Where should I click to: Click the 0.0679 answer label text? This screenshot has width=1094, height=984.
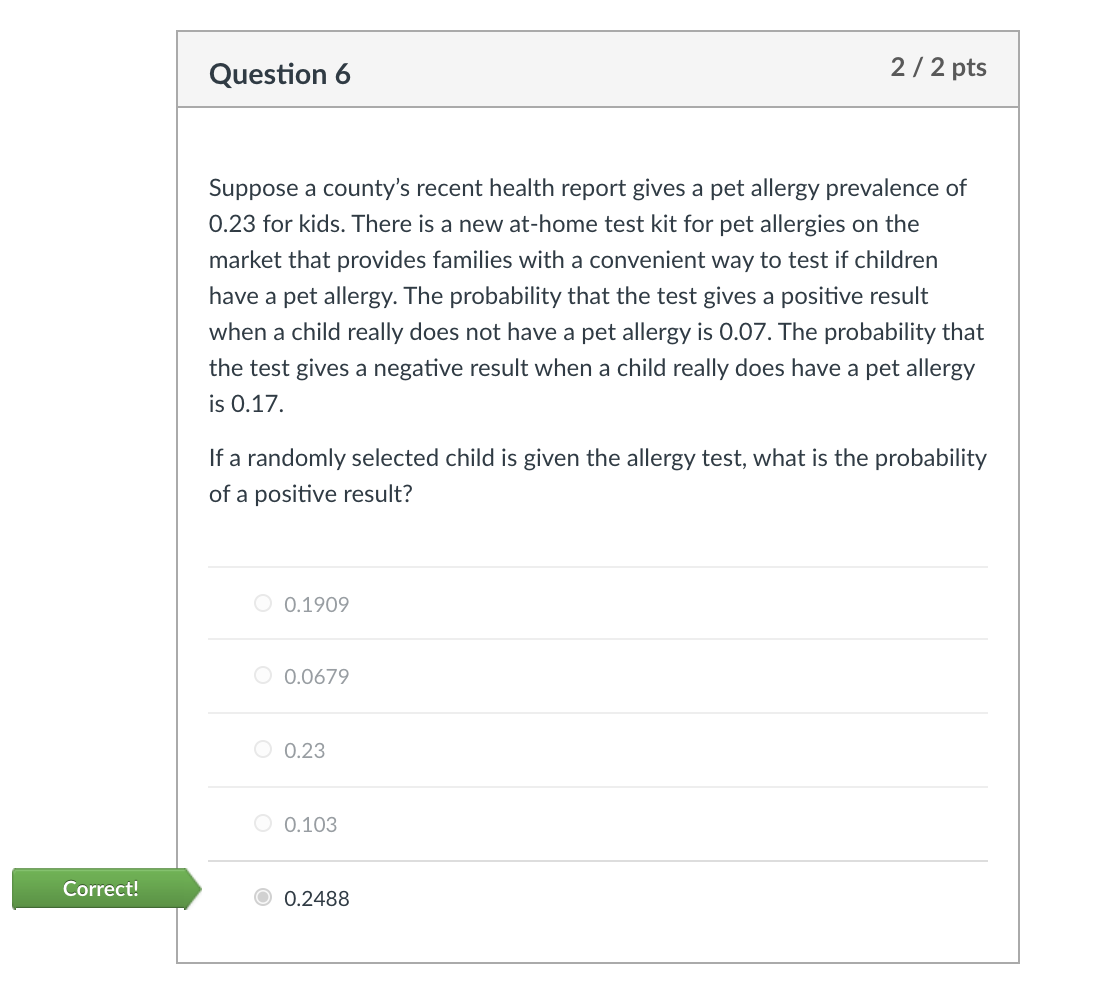tap(316, 676)
